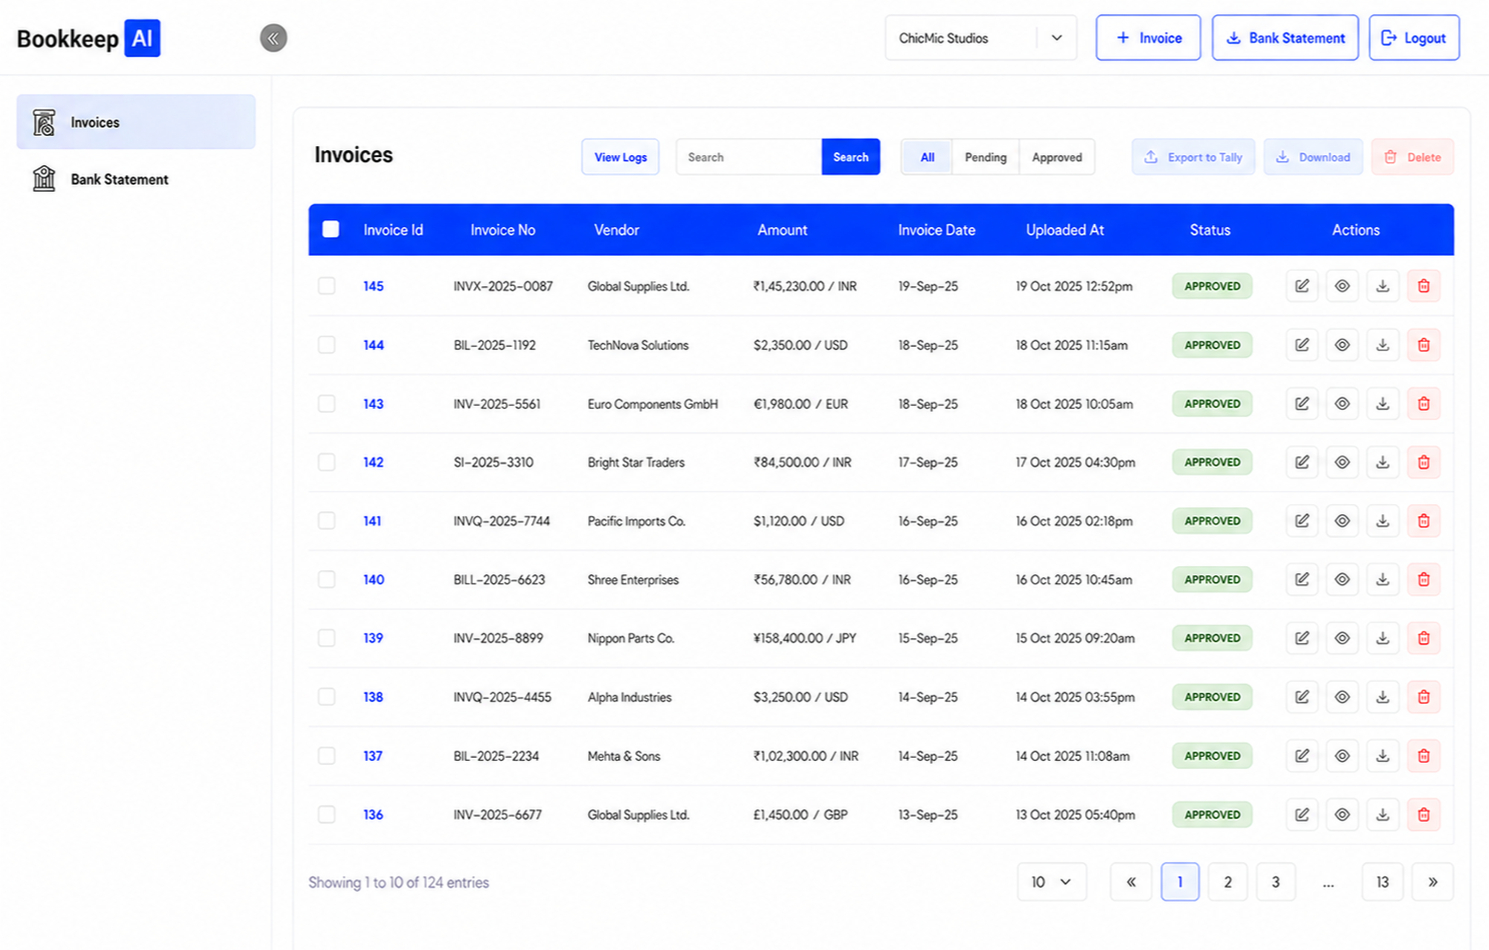Switch to the Approved filter tab

point(1057,157)
